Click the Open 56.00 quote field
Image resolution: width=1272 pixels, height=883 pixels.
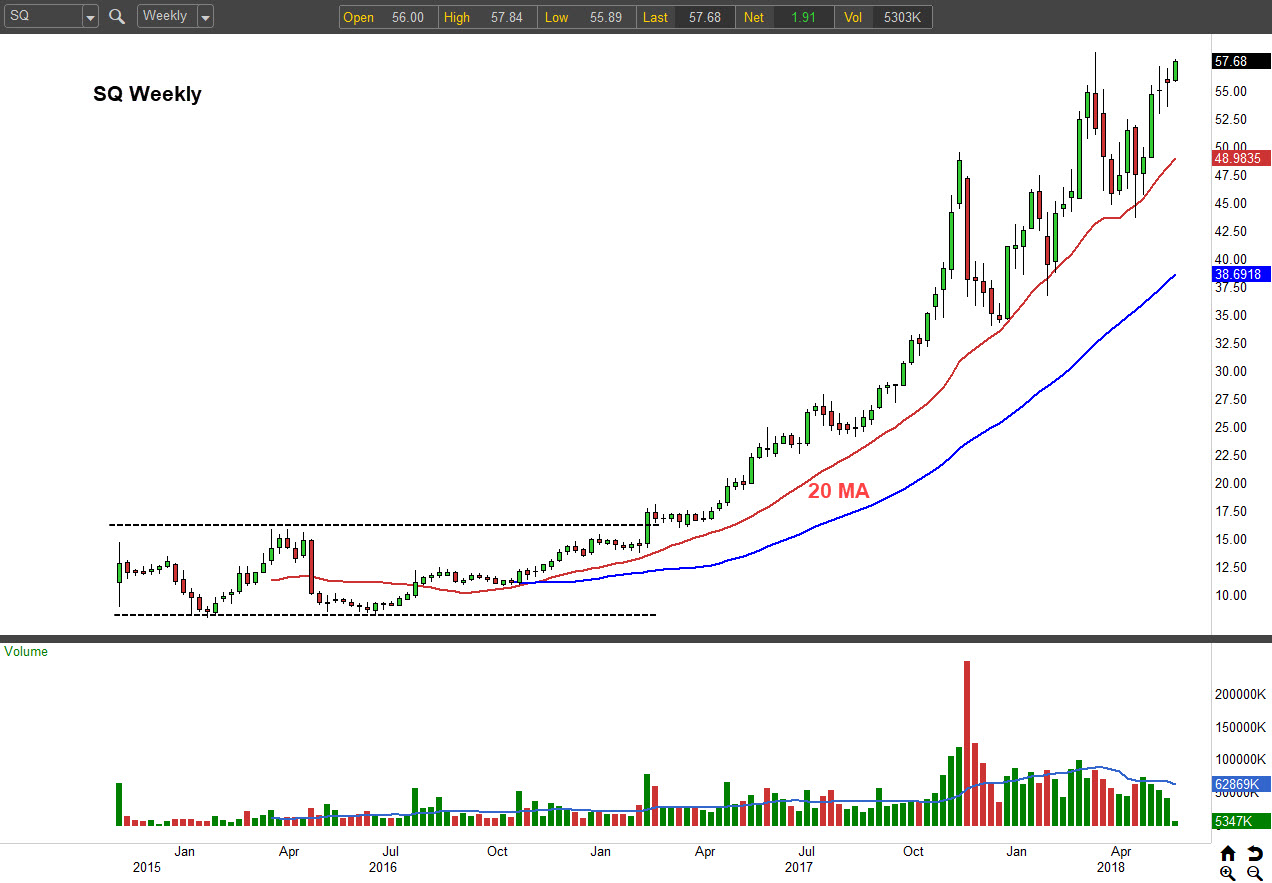coord(388,17)
